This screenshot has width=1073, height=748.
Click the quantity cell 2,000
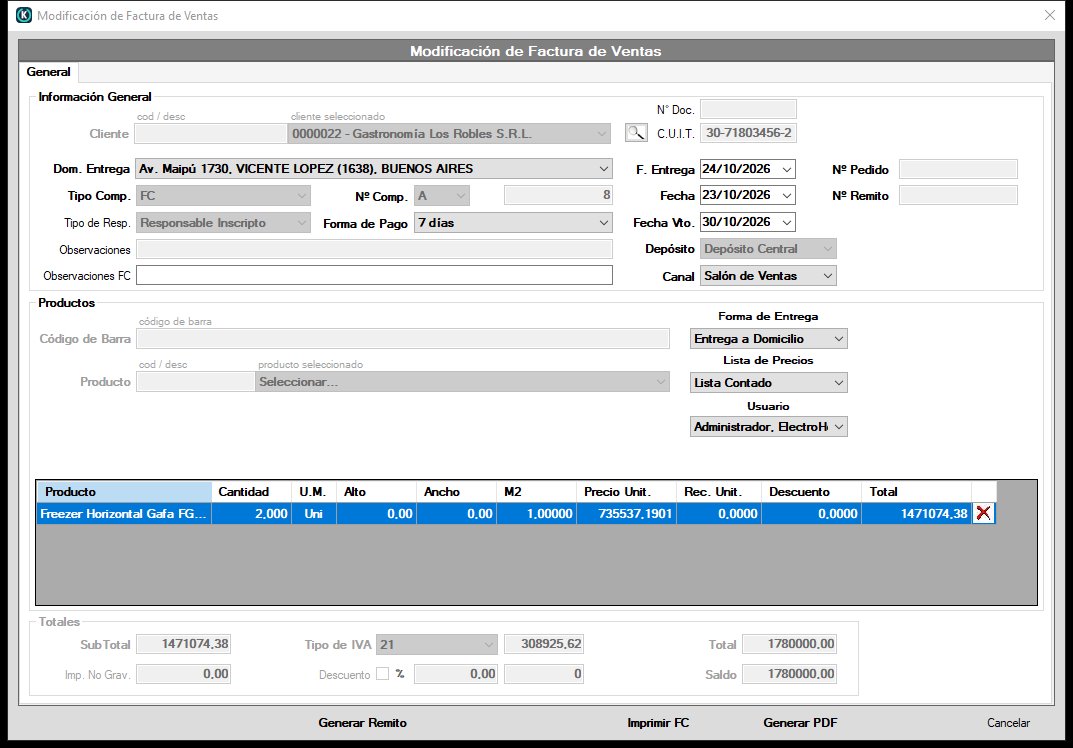coord(252,513)
